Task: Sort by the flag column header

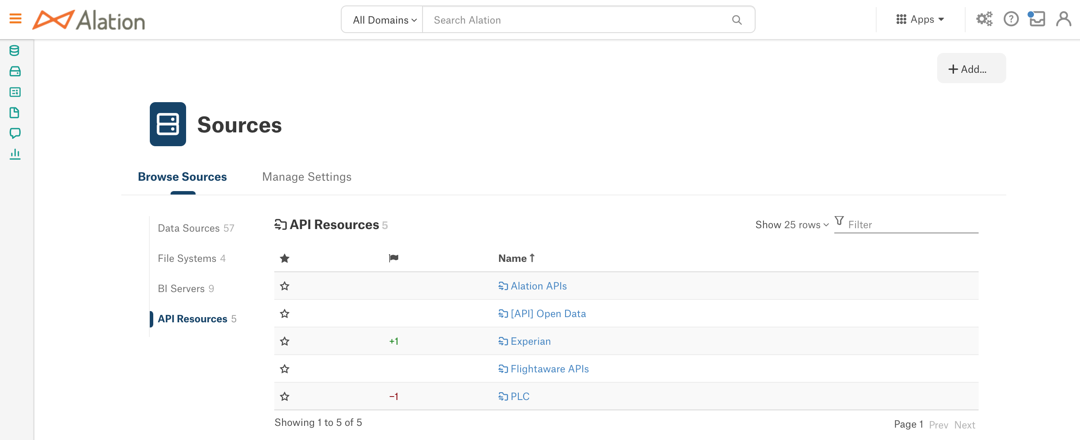Action: point(393,258)
